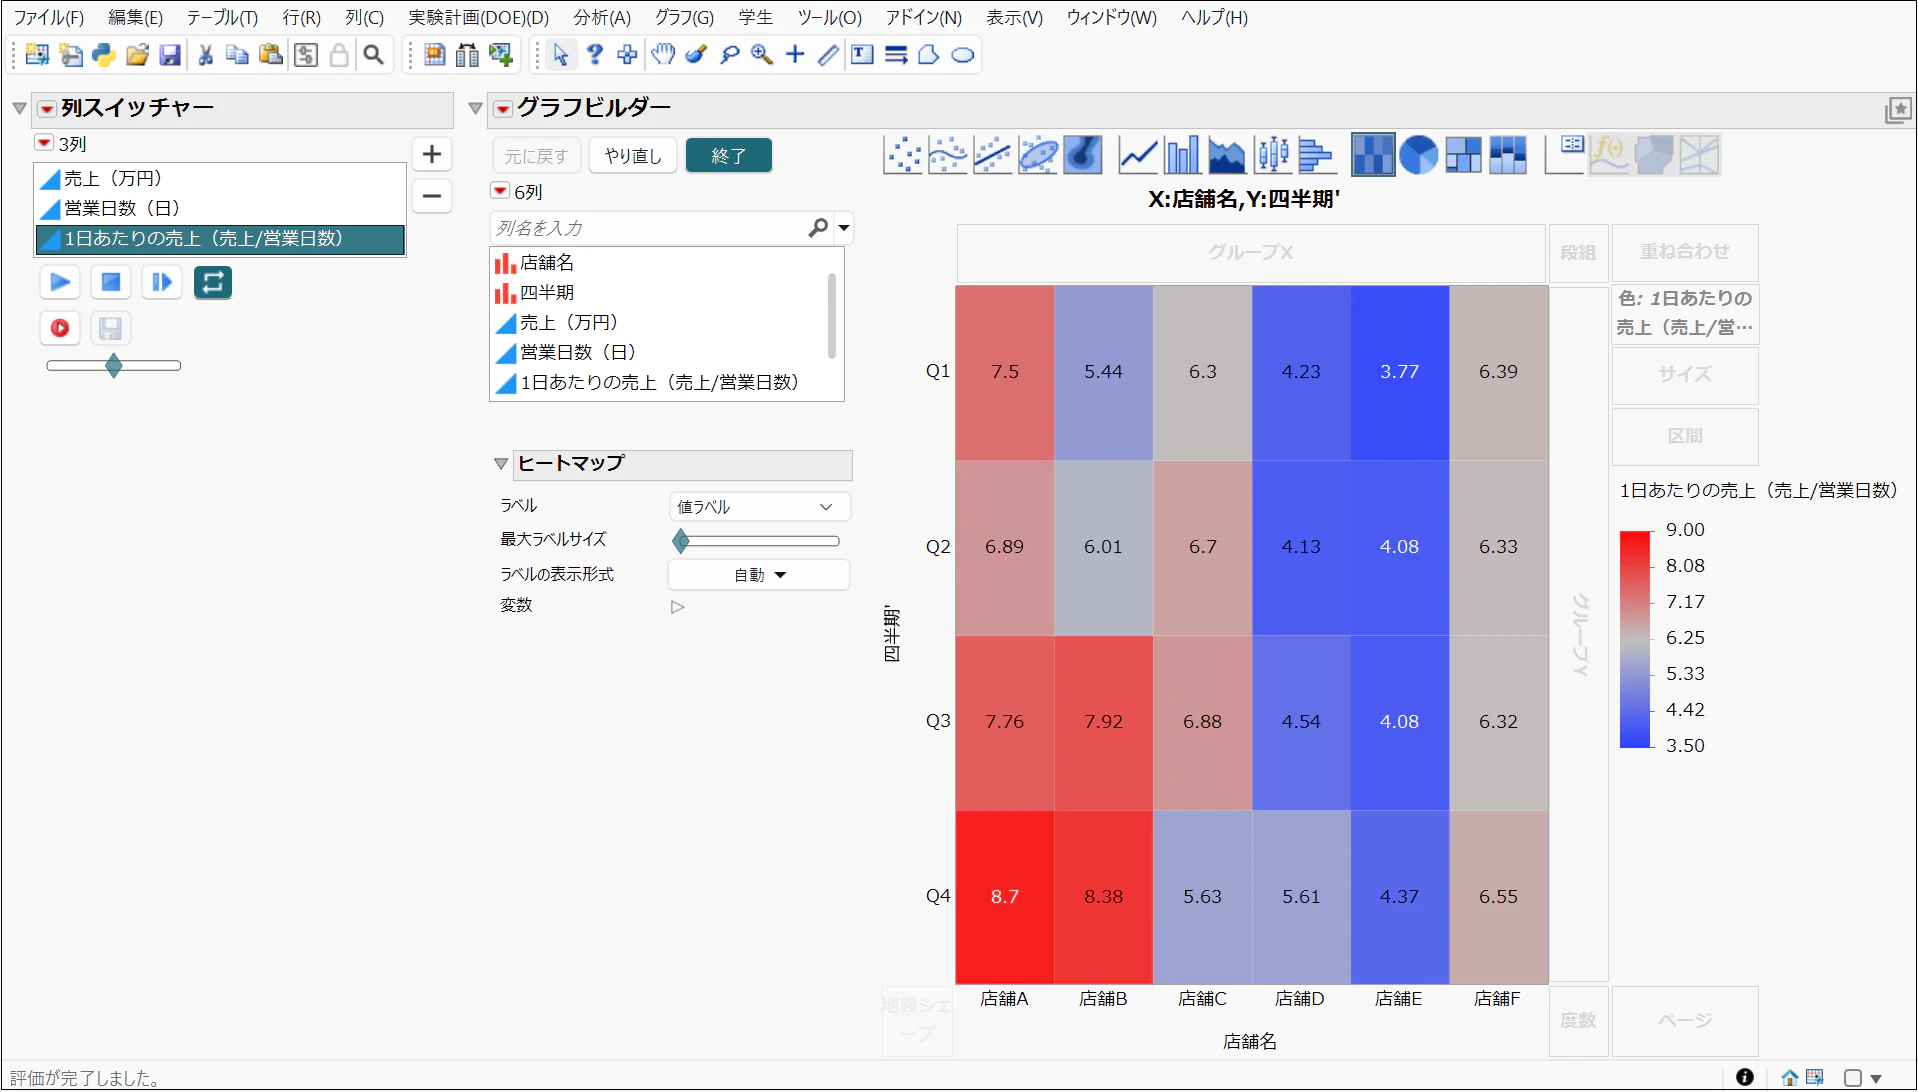Expand the 変数 disclosure triangle

point(678,607)
